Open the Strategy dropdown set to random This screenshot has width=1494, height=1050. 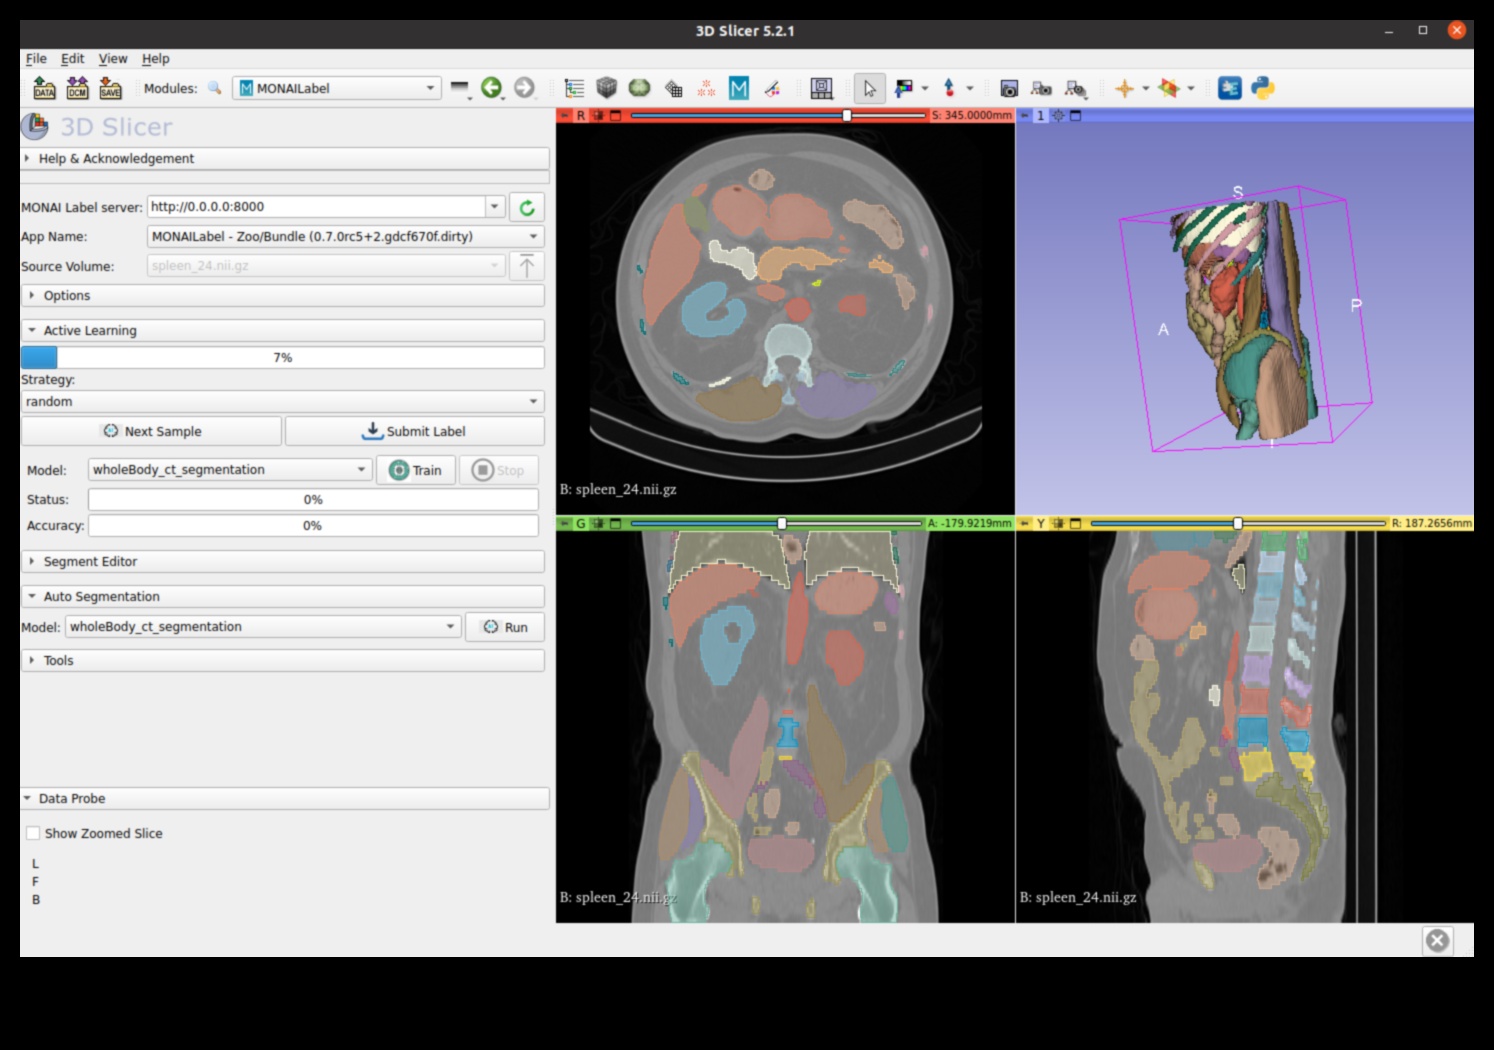pos(282,401)
